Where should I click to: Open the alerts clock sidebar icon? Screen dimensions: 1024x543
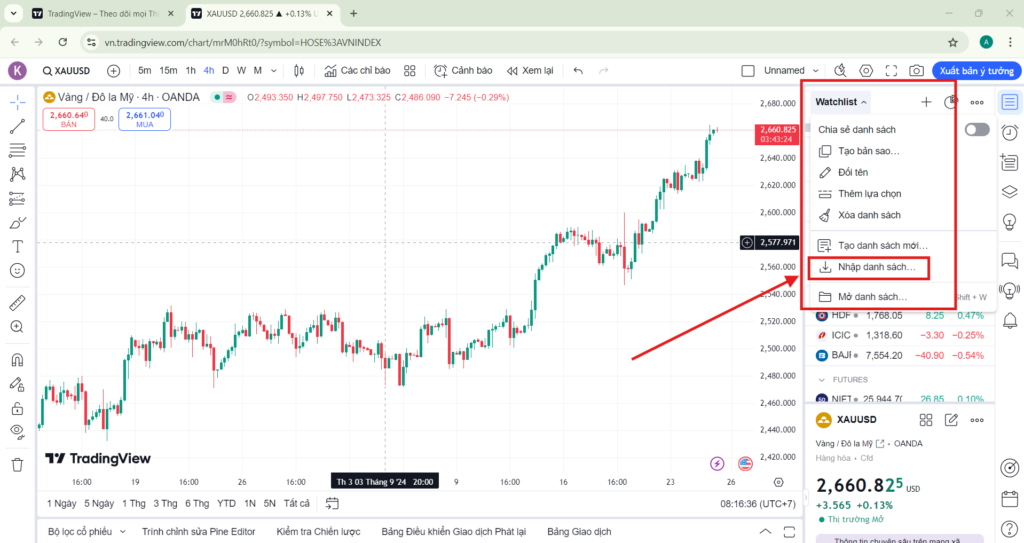tap(1010, 133)
